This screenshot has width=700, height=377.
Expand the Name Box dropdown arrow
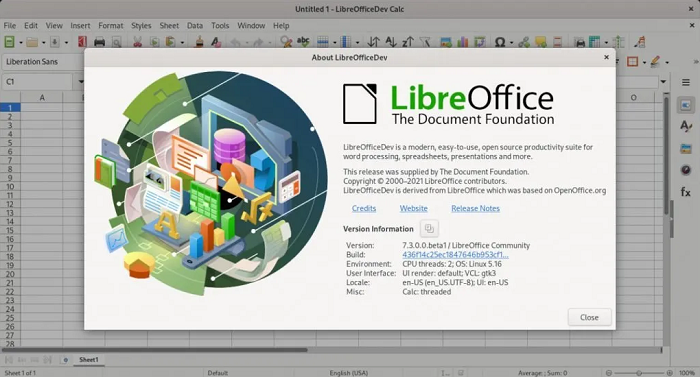(x=81, y=82)
